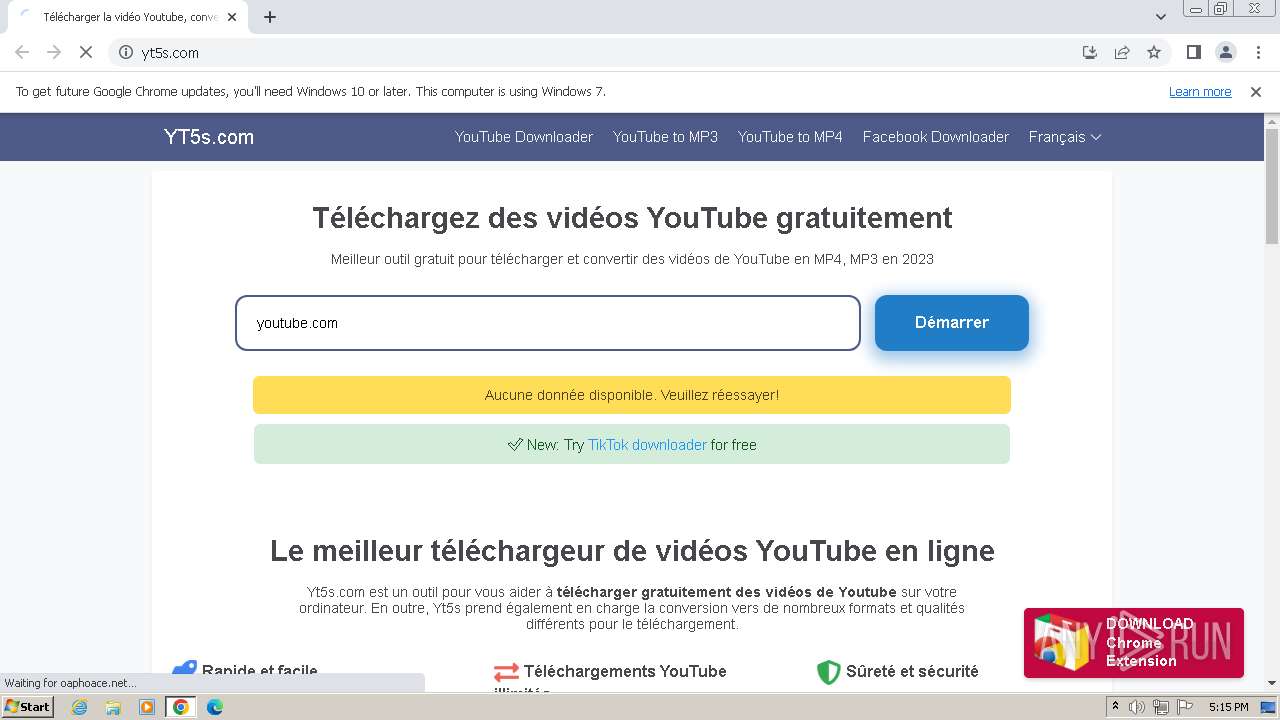Click the Aucune donnée disponible warning message
This screenshot has width=1280, height=720.
(632, 395)
